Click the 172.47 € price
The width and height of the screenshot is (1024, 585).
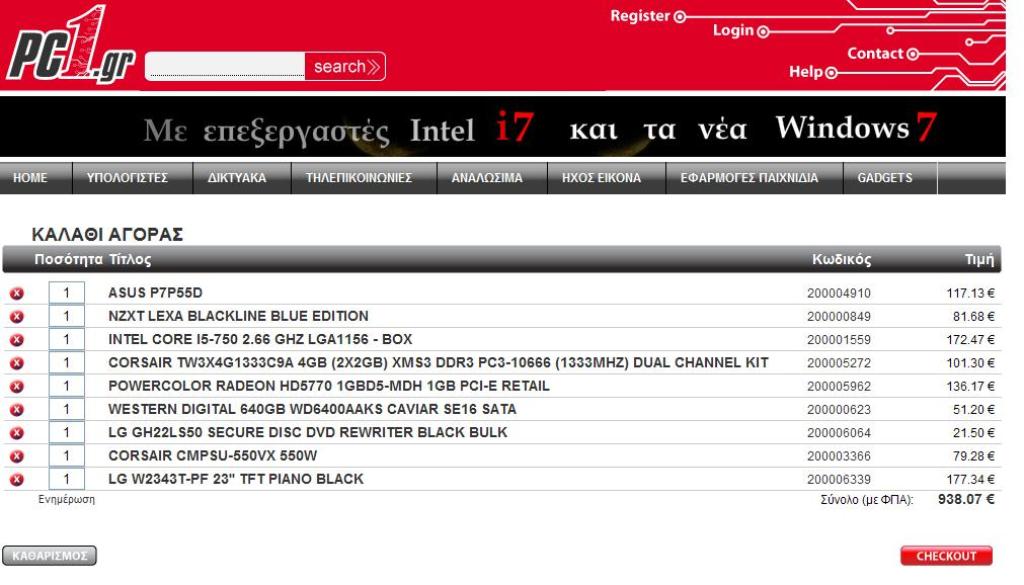970,340
